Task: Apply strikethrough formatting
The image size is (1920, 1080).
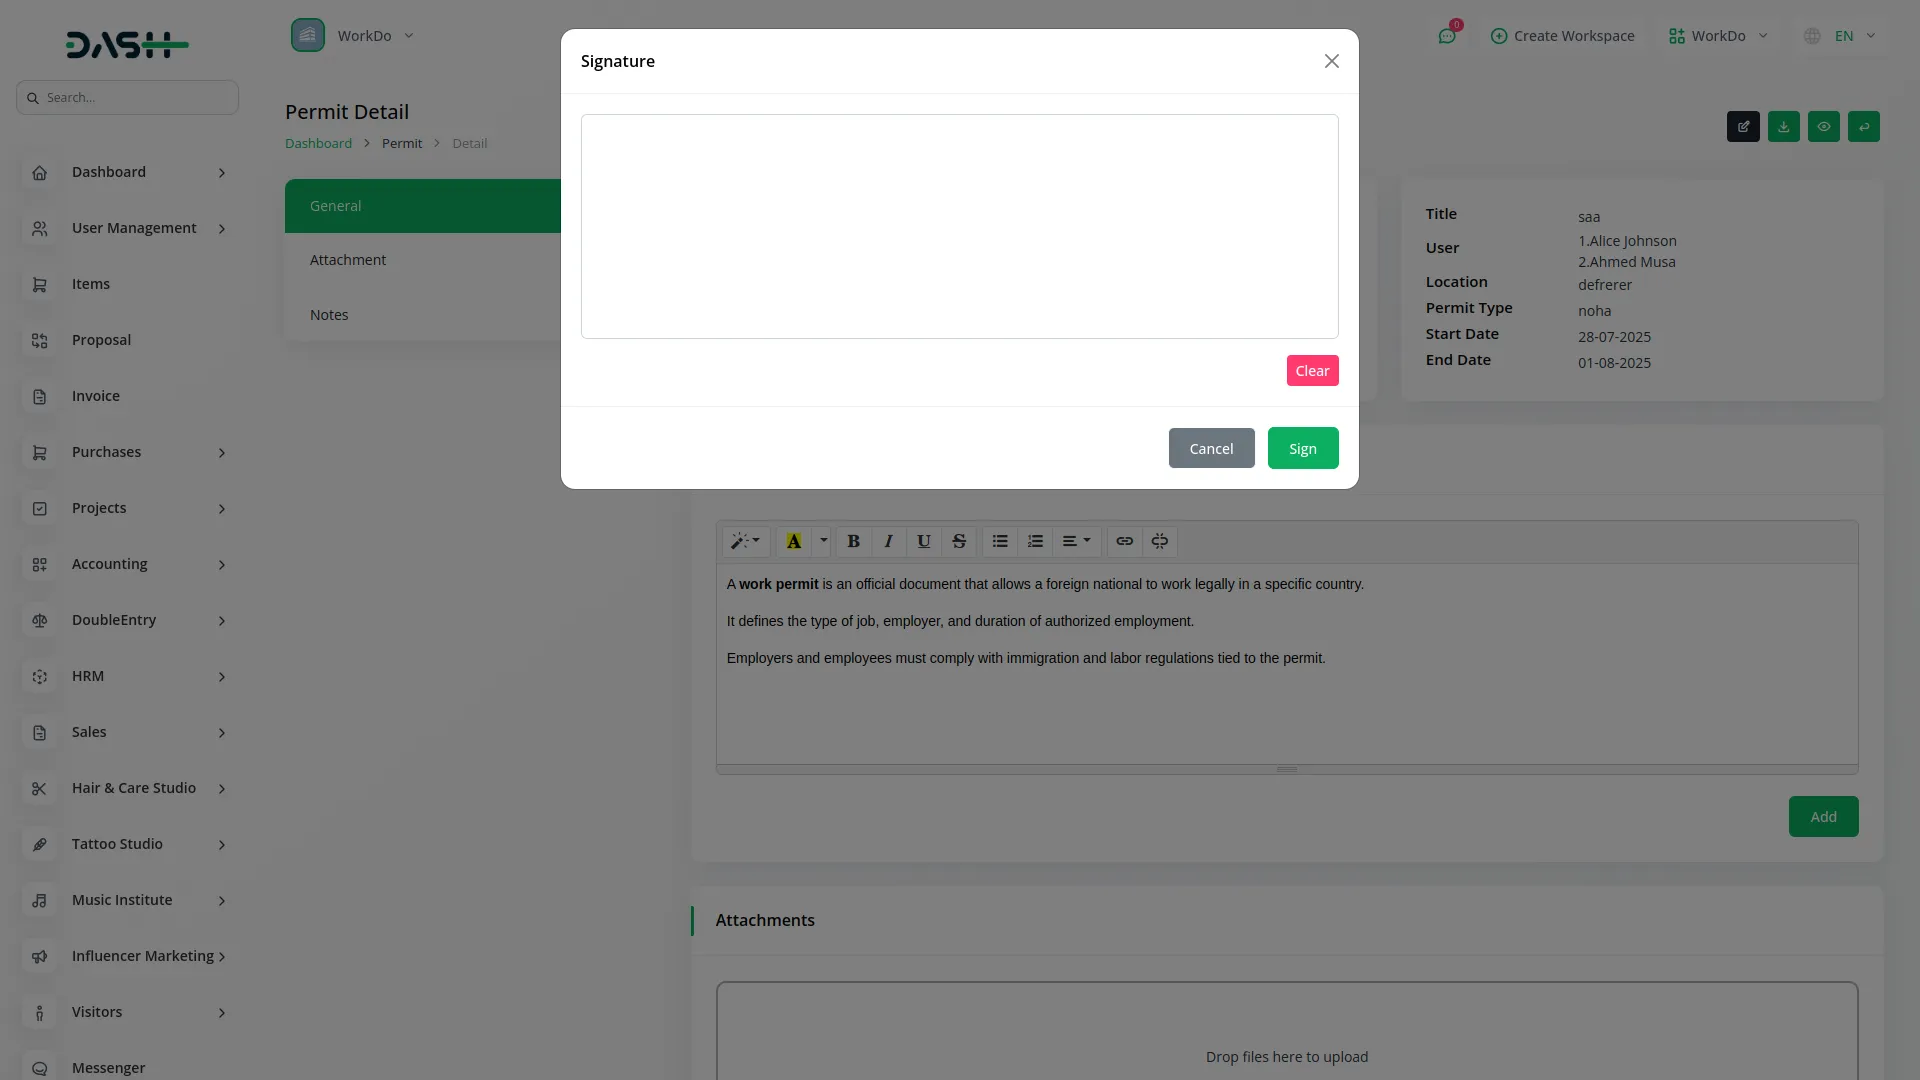Action: pos(958,541)
